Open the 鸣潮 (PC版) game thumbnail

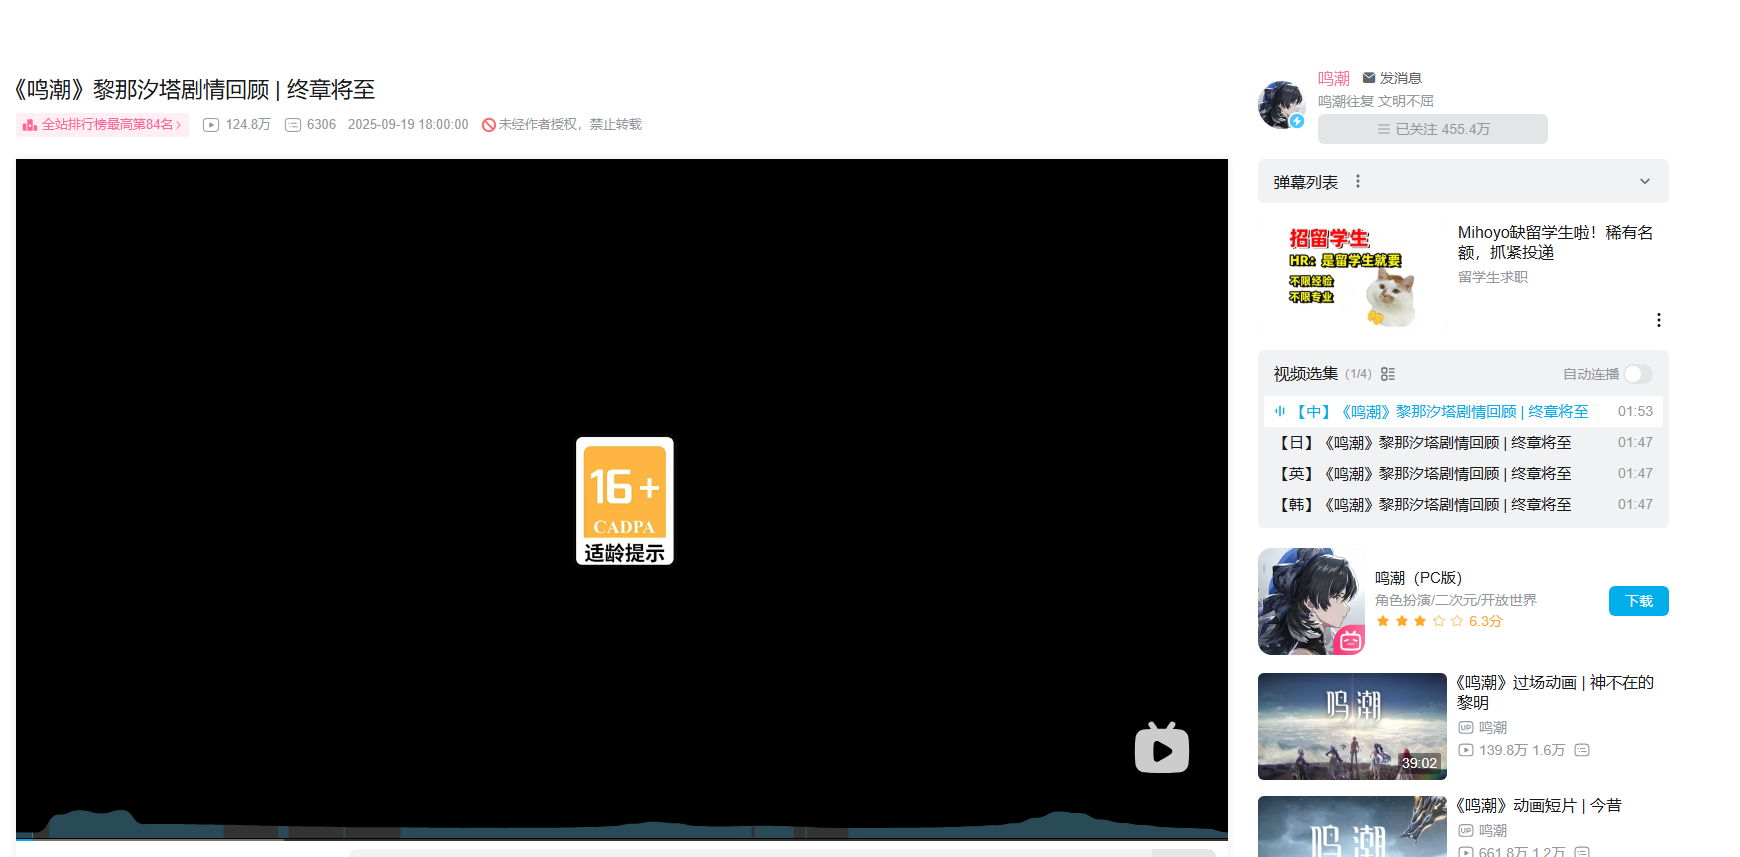click(1311, 601)
